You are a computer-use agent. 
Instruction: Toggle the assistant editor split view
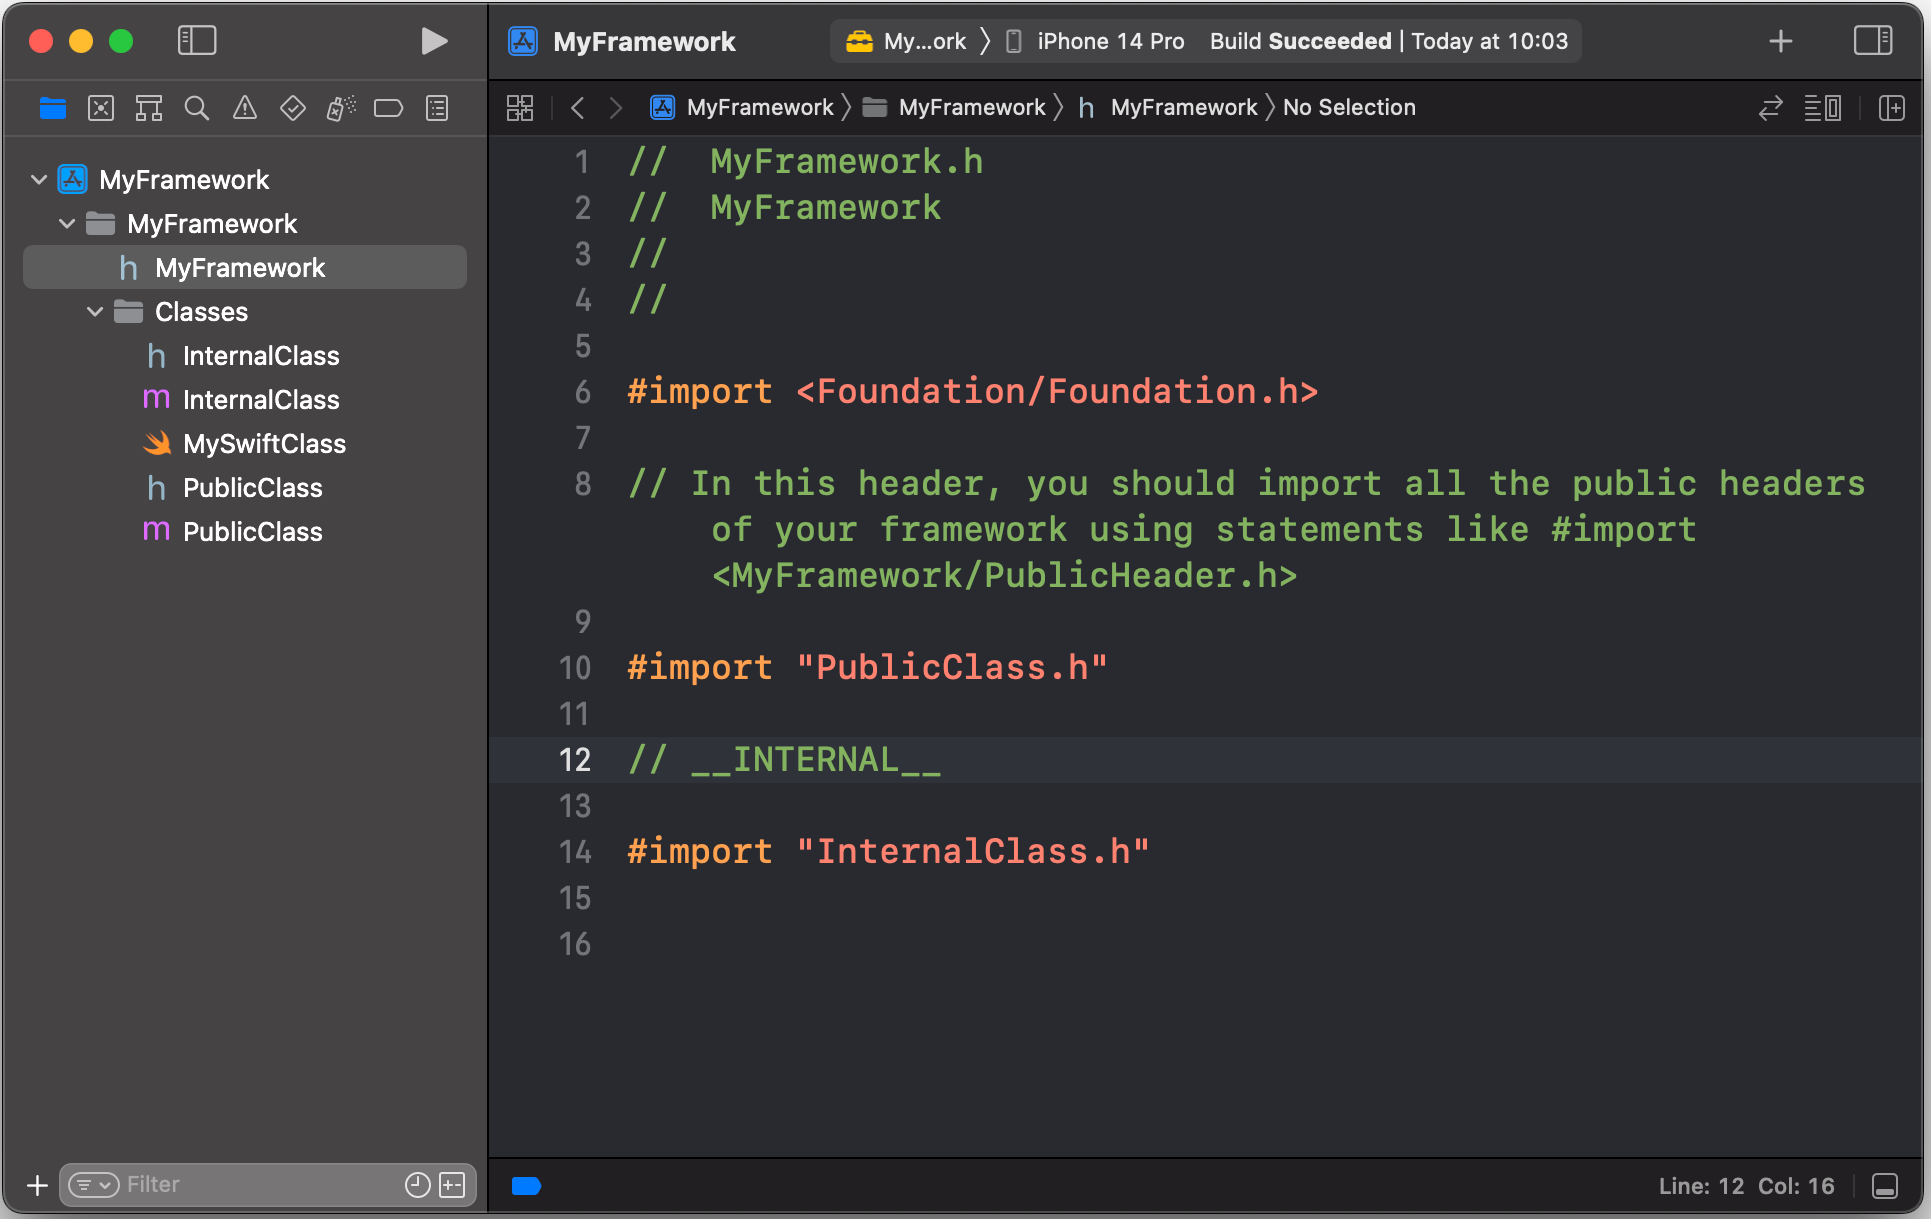point(1894,107)
